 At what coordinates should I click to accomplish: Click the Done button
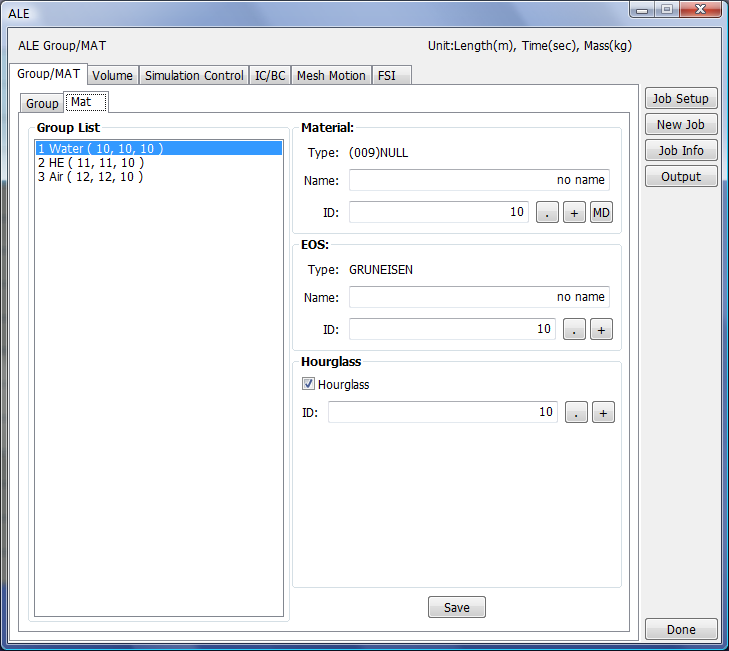coord(681,629)
